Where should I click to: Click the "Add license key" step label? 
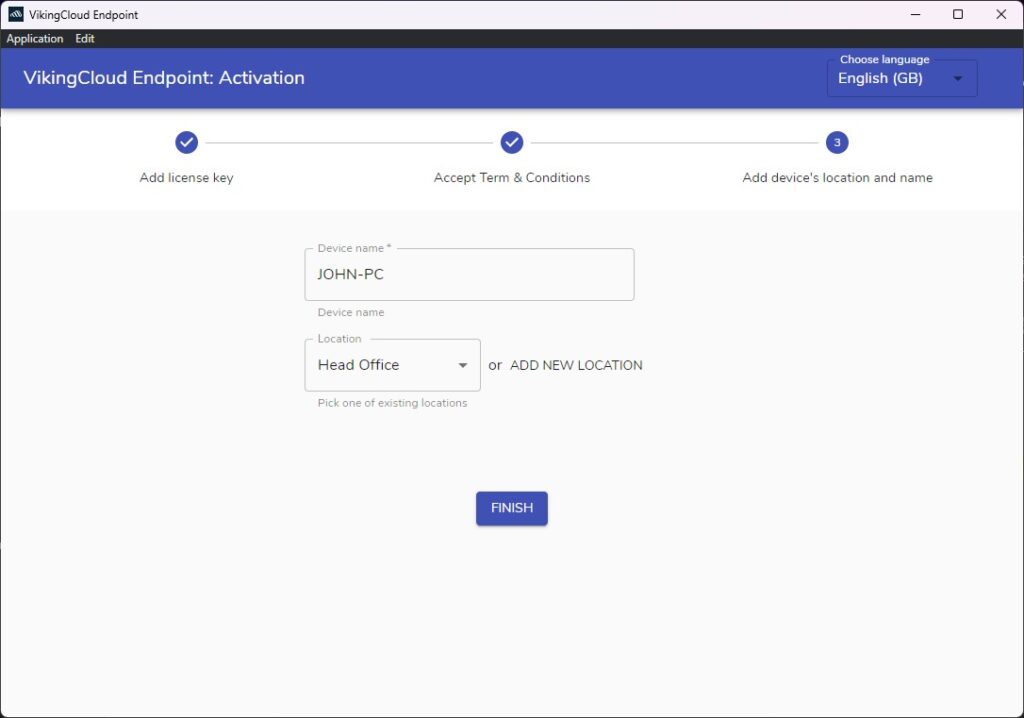(186, 177)
